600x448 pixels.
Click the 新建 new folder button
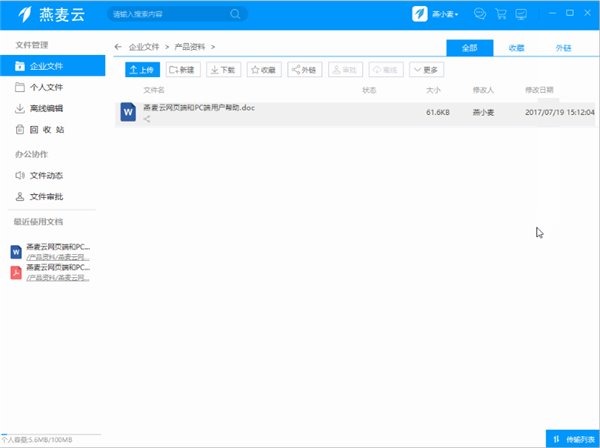point(183,70)
